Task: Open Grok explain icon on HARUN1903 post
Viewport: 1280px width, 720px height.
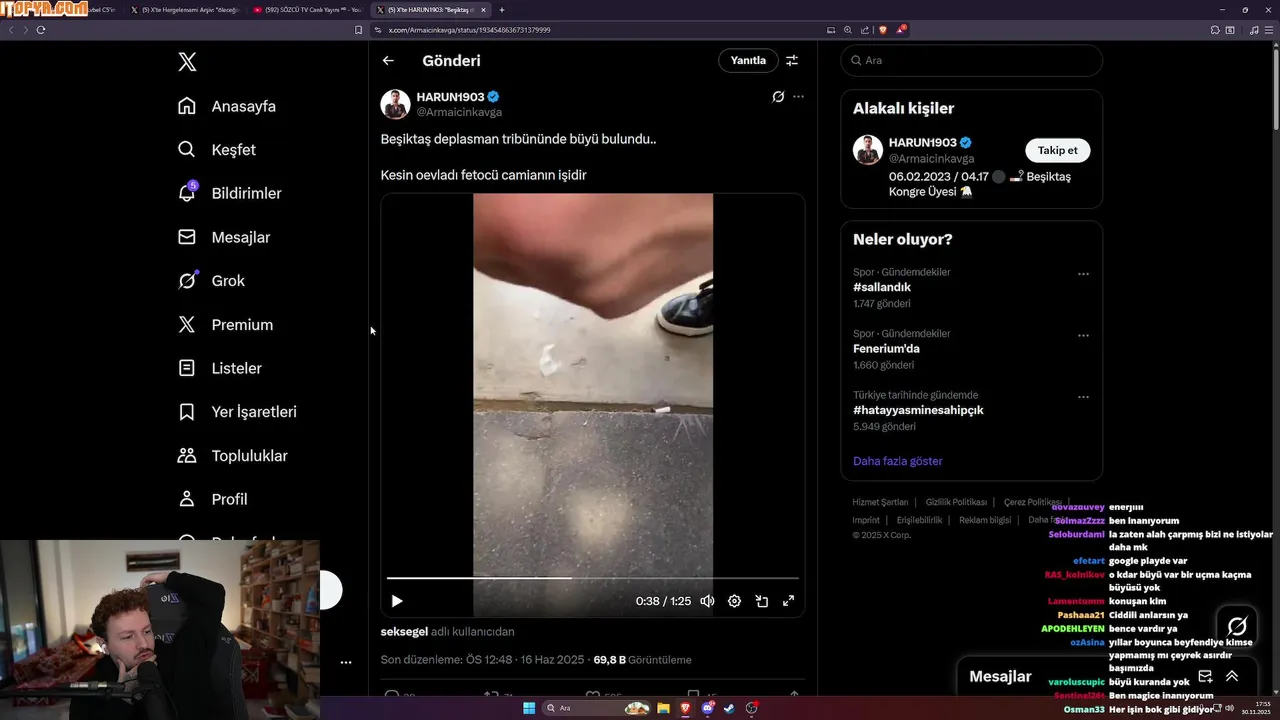Action: [x=778, y=97]
